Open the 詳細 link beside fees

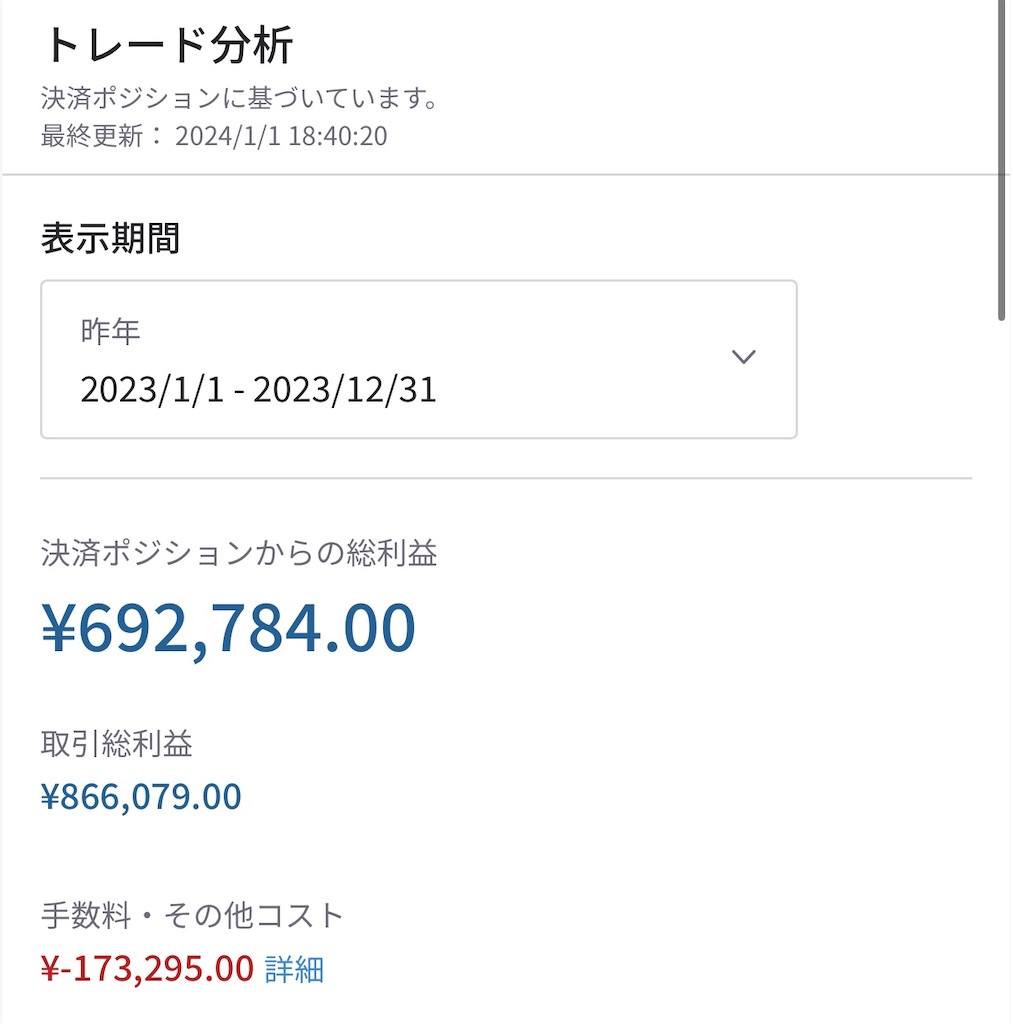click(x=294, y=969)
